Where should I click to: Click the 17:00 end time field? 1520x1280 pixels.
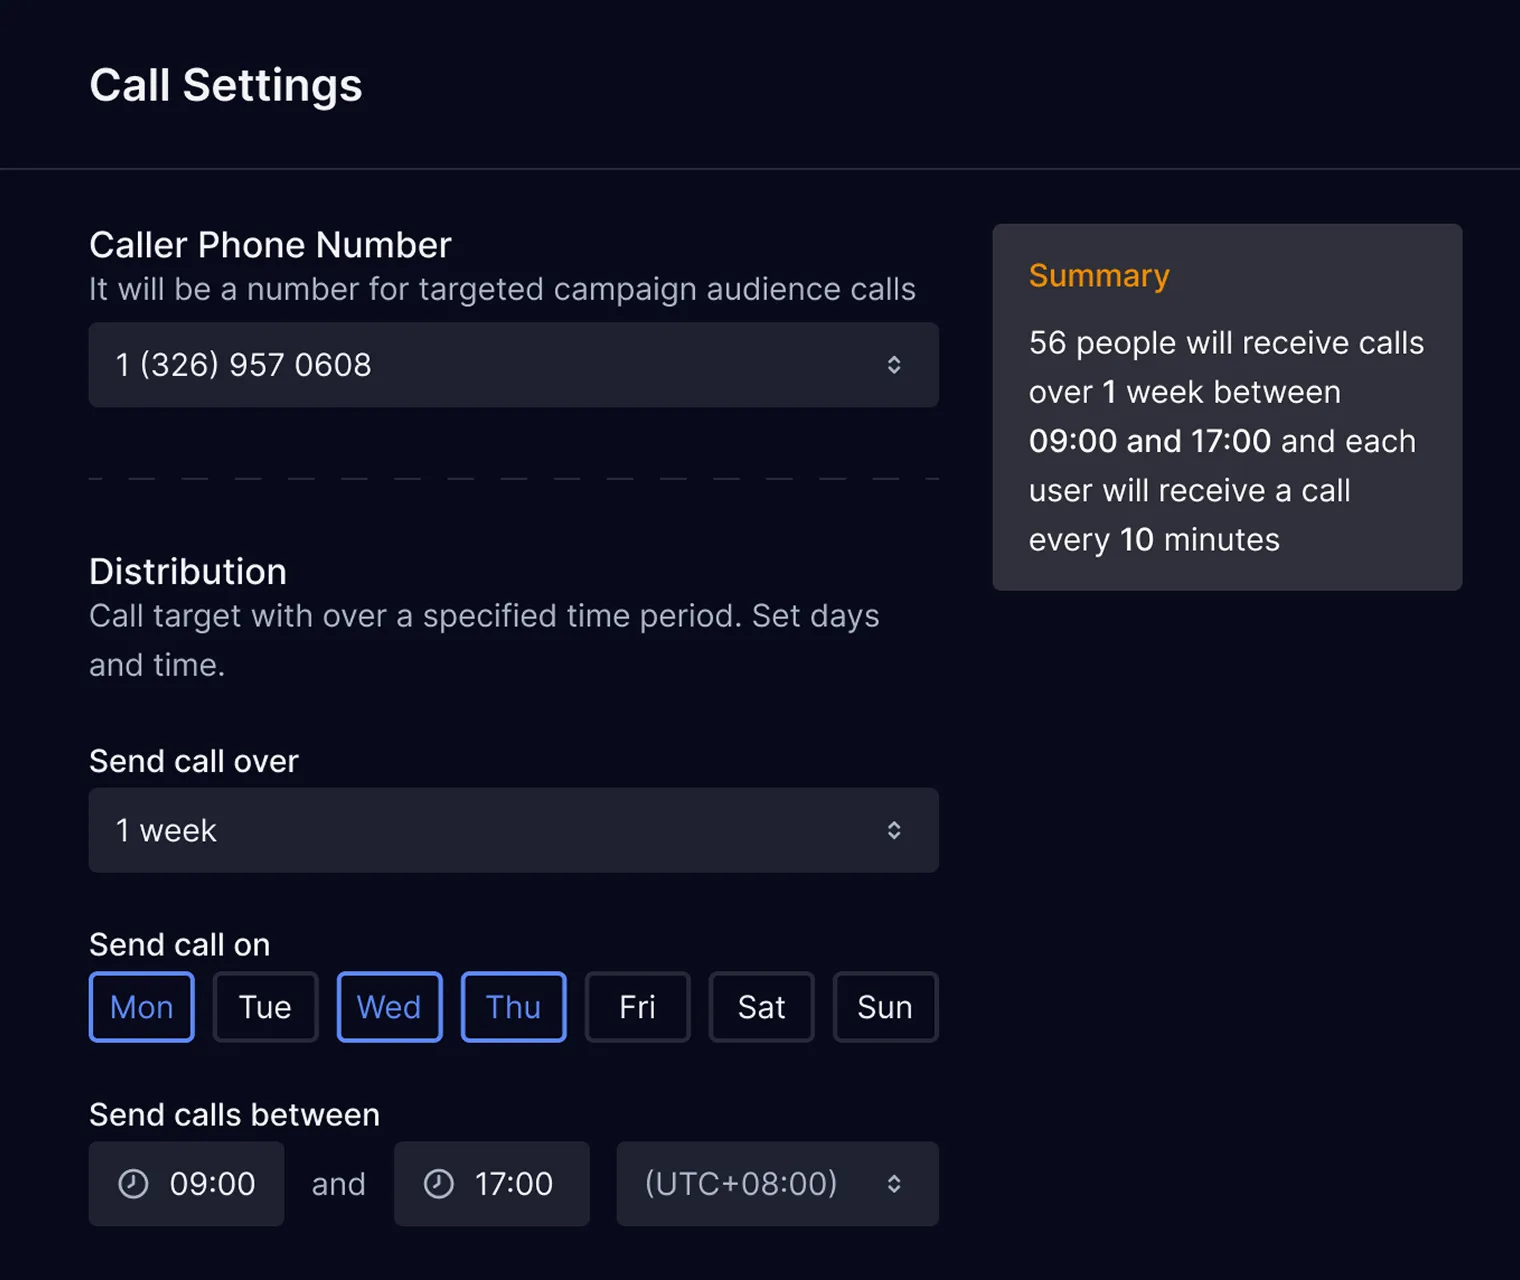492,1184
